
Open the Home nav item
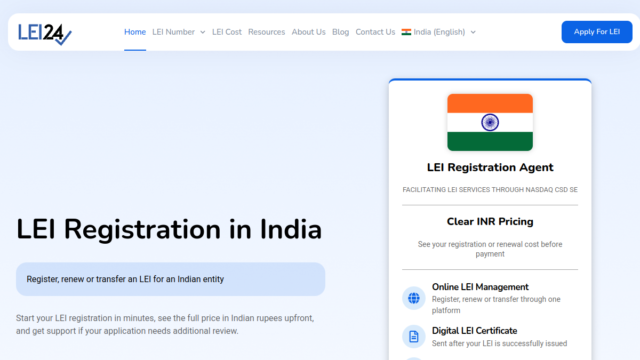[135, 32]
